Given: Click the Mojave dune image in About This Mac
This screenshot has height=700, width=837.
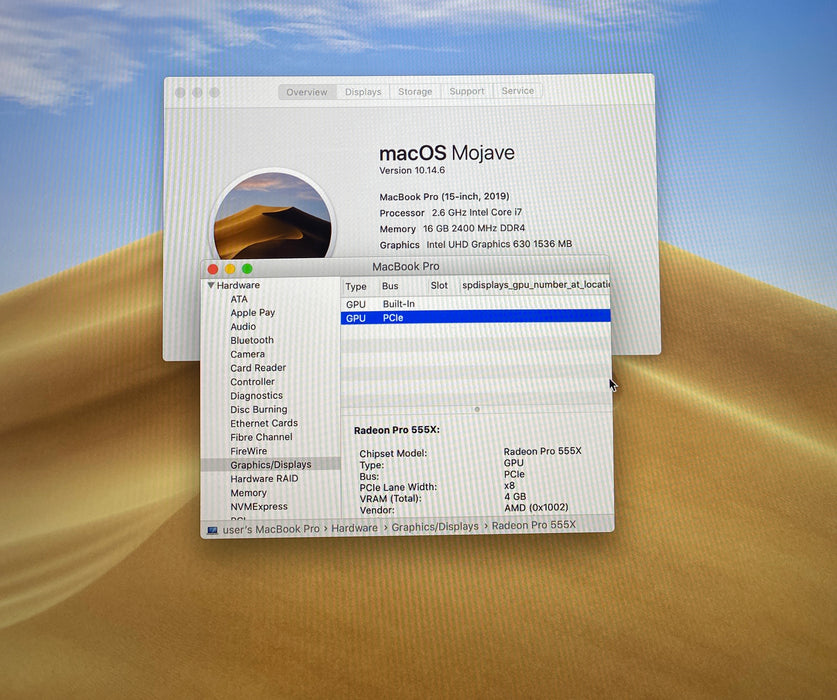Looking at the screenshot, I should (x=273, y=216).
